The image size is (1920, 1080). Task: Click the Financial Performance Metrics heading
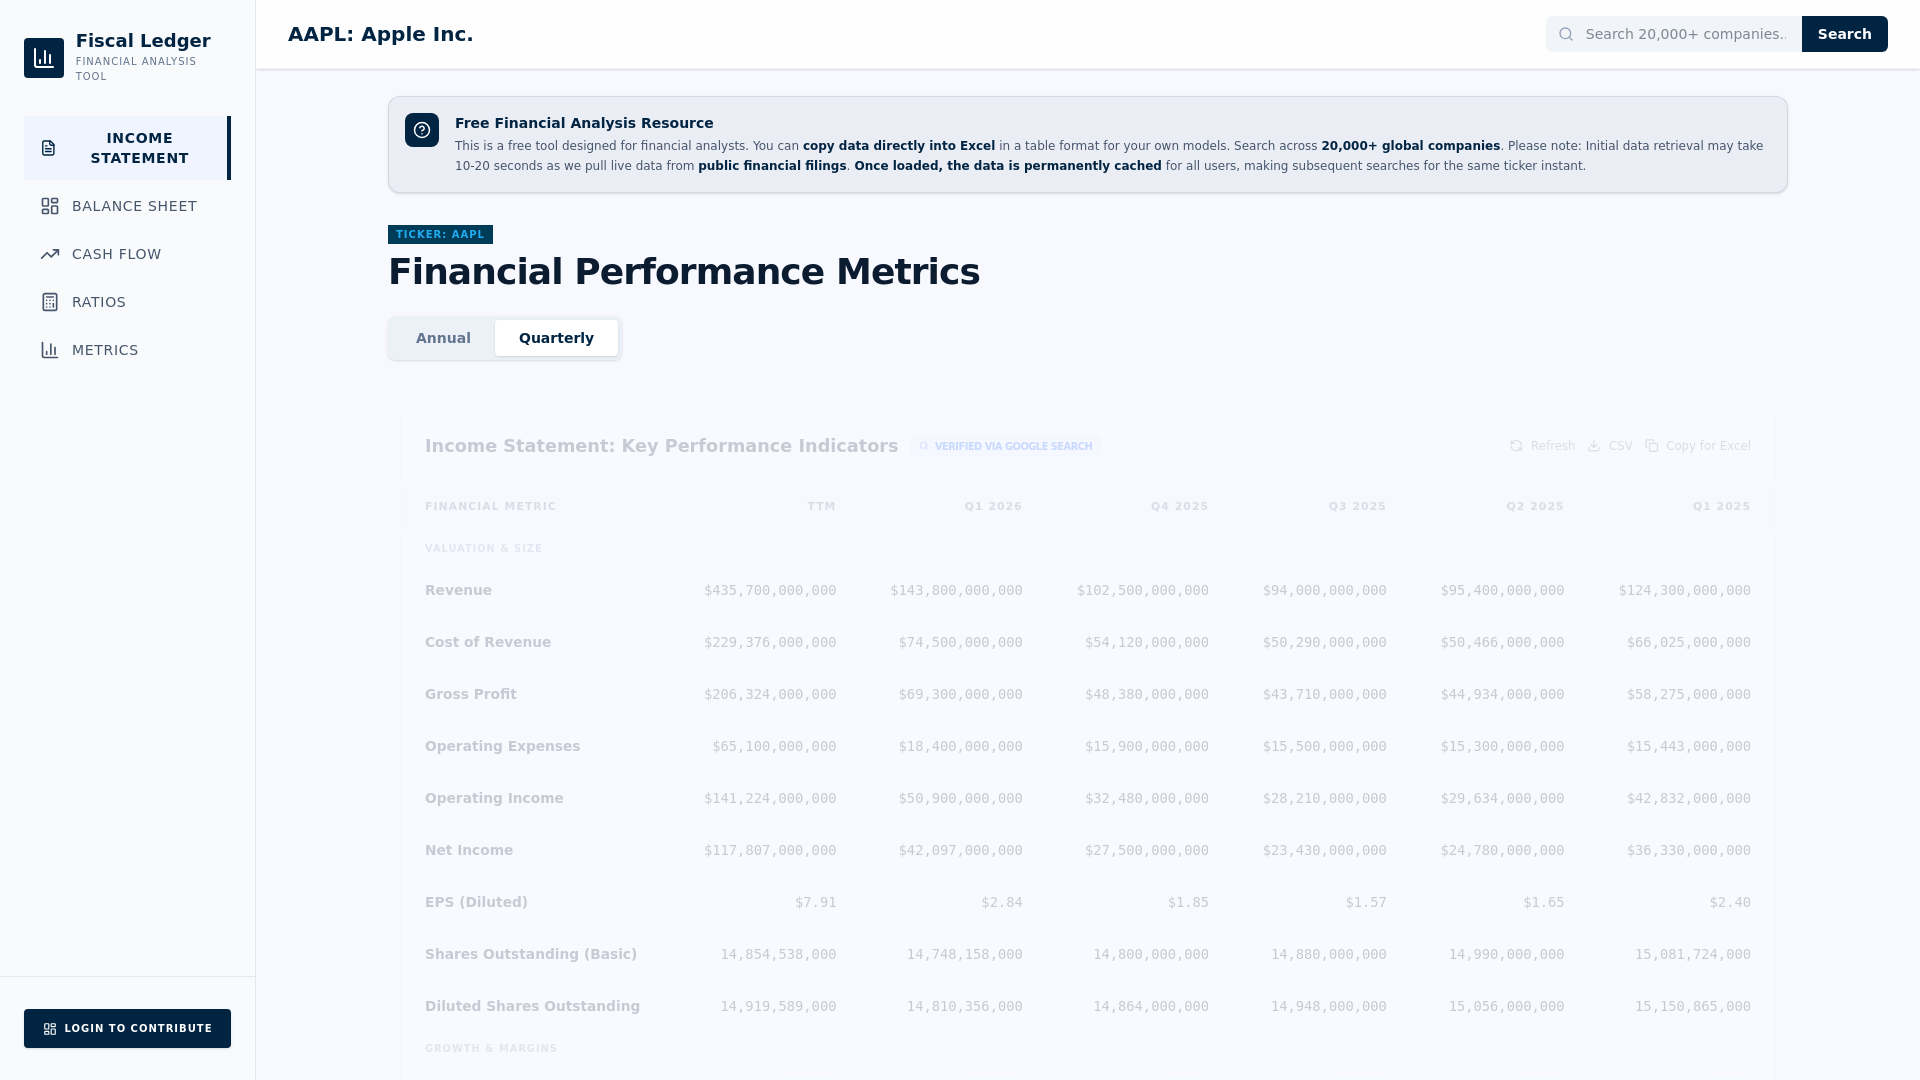click(x=684, y=272)
